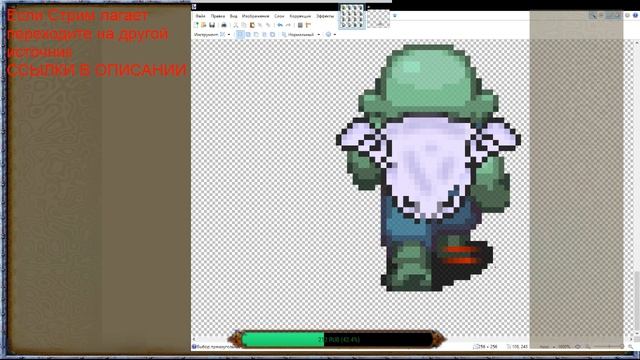The height and width of the screenshot is (360, 640).
Task: Select the Add (union) selection mode icon
Action: pyautogui.click(x=248, y=35)
